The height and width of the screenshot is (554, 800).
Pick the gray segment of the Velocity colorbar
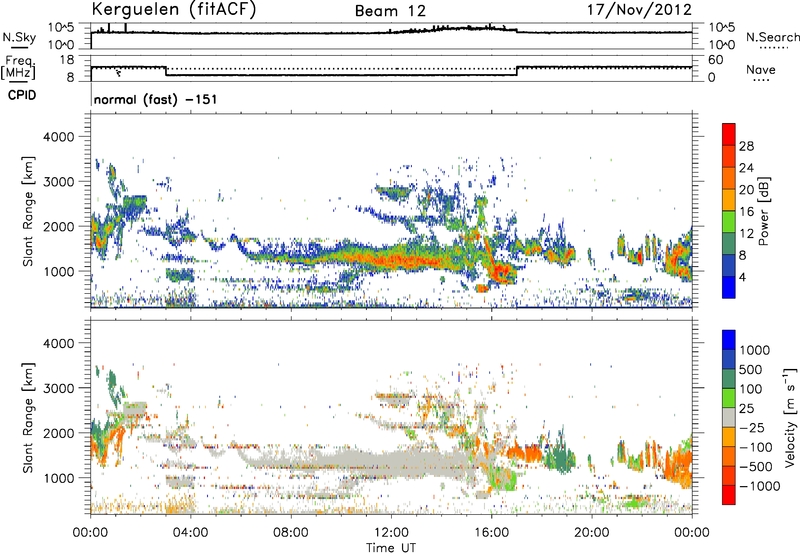(x=729, y=418)
